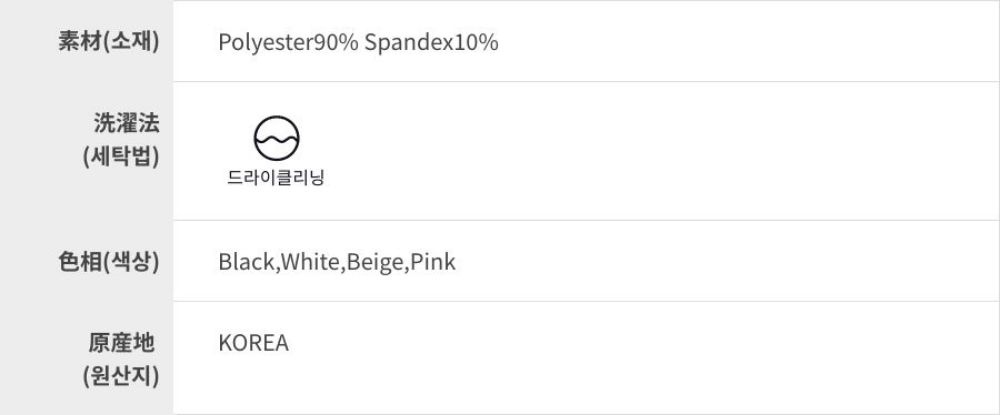
Task: Click the 洗濯法 row header
Action: coord(121,124)
